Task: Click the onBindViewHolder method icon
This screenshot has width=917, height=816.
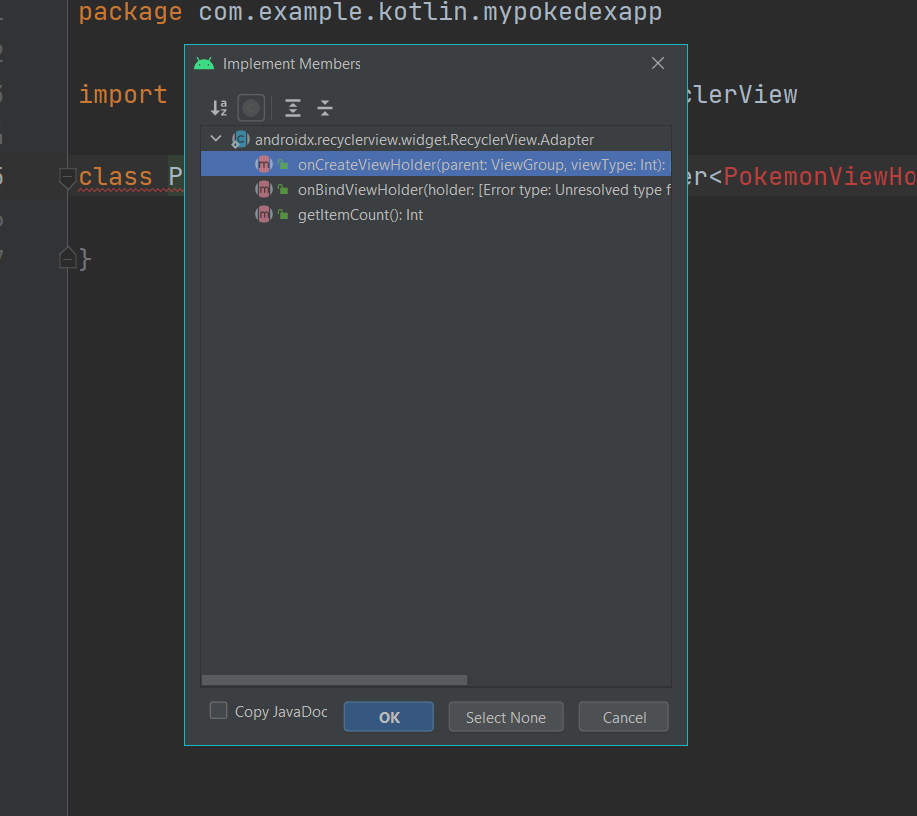Action: pos(264,190)
